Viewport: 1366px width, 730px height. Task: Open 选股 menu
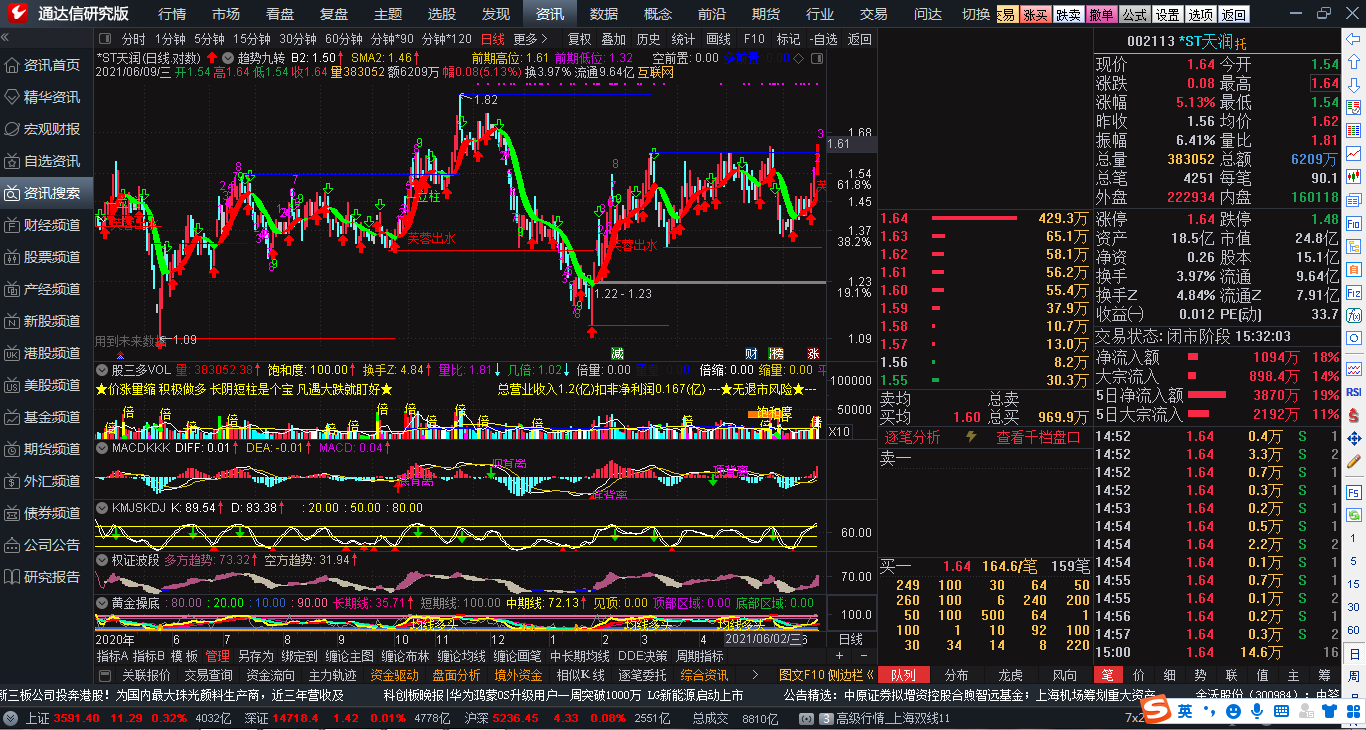(x=442, y=14)
